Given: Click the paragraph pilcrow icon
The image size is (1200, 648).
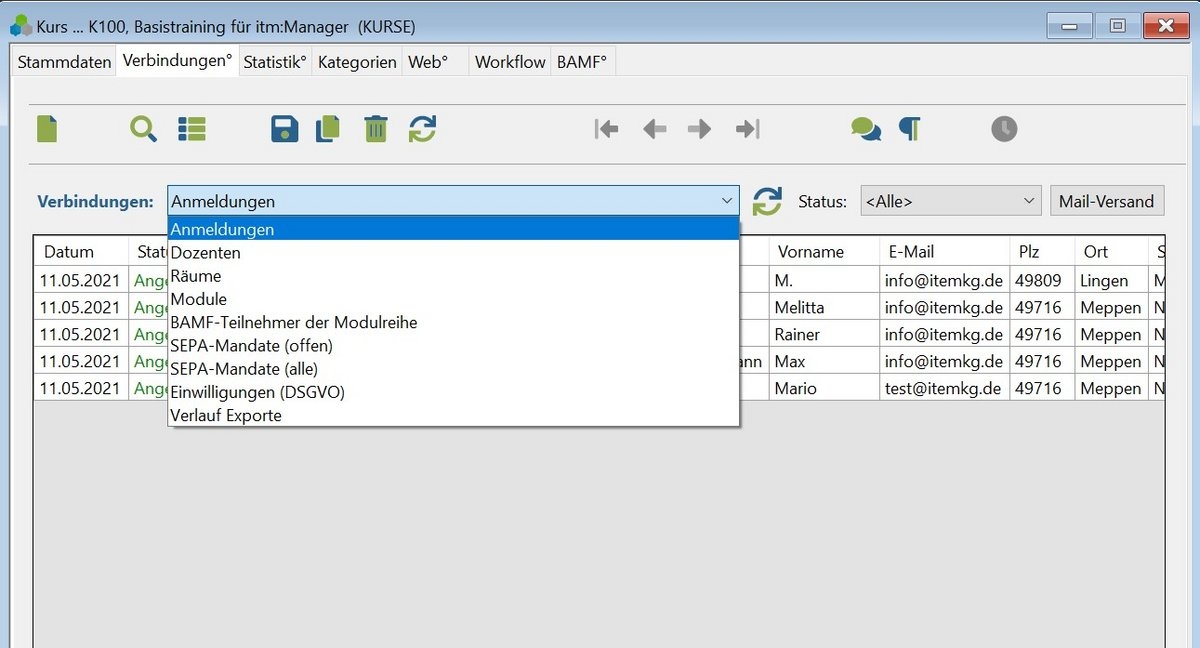Looking at the screenshot, I should pyautogui.click(x=909, y=129).
